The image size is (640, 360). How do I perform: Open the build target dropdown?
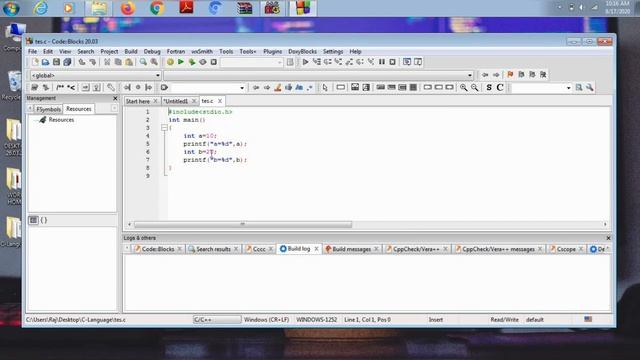click(x=252, y=62)
